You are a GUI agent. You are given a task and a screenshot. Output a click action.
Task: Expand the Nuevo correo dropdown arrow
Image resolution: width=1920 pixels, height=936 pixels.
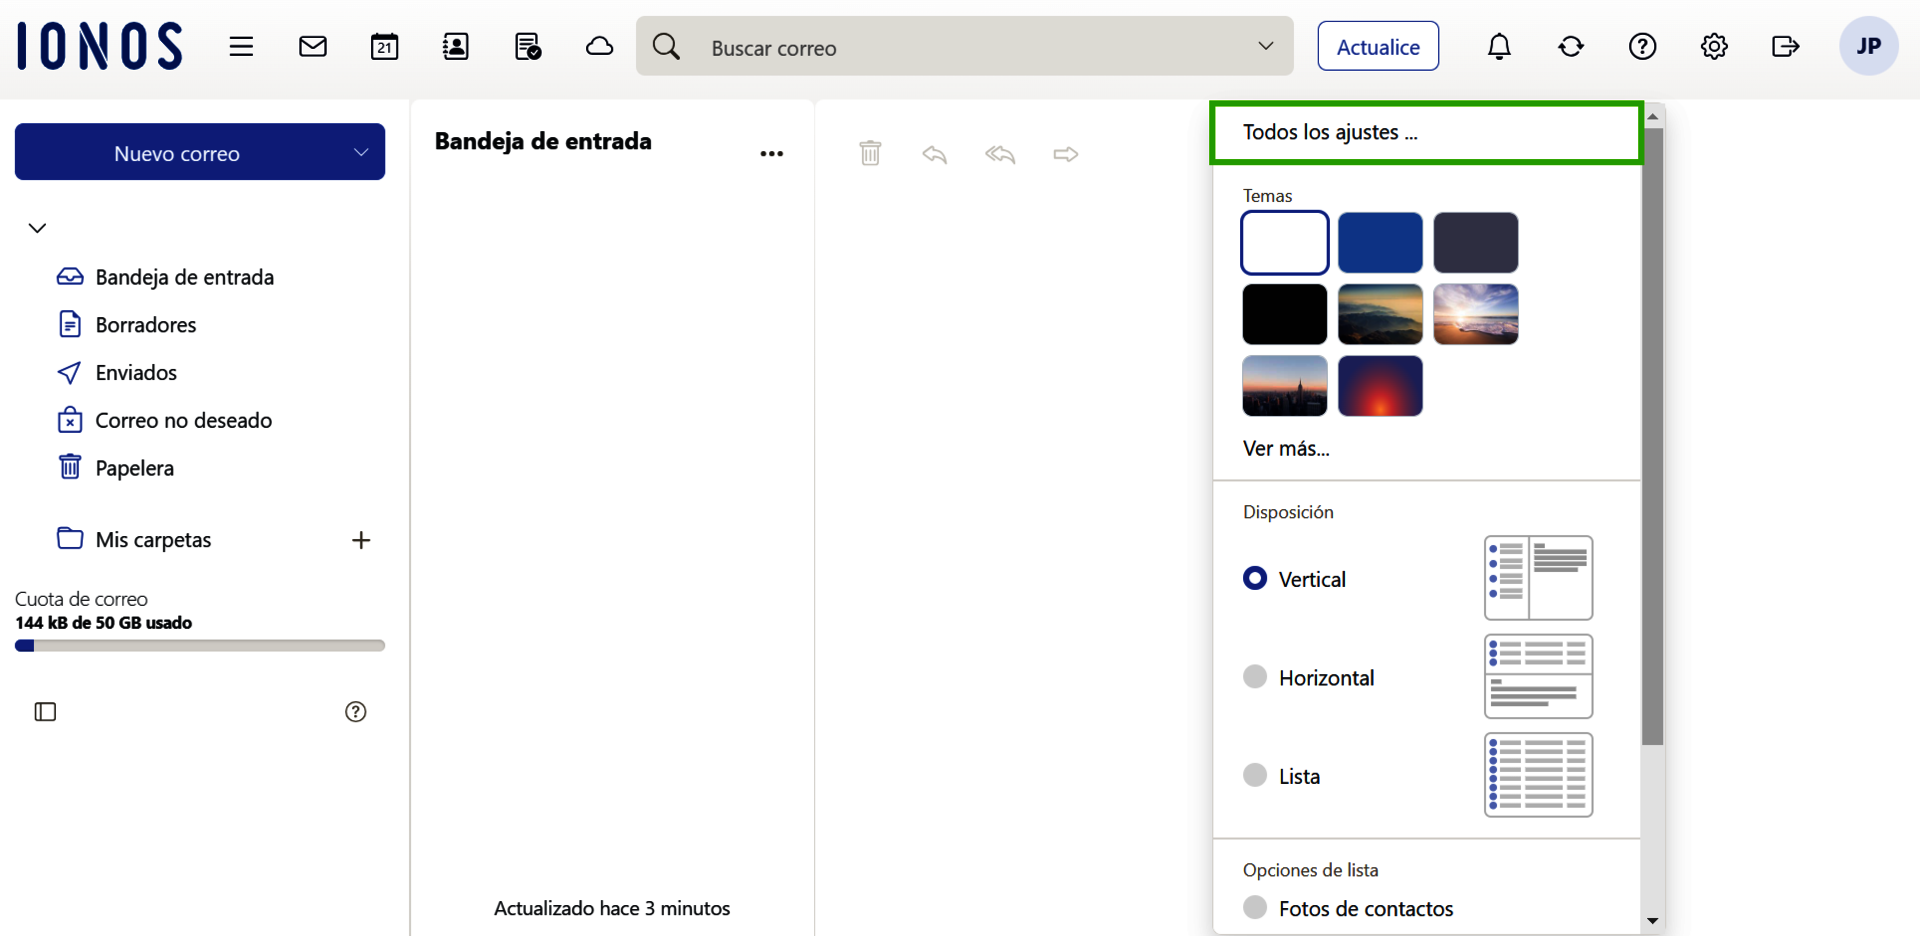tap(361, 152)
